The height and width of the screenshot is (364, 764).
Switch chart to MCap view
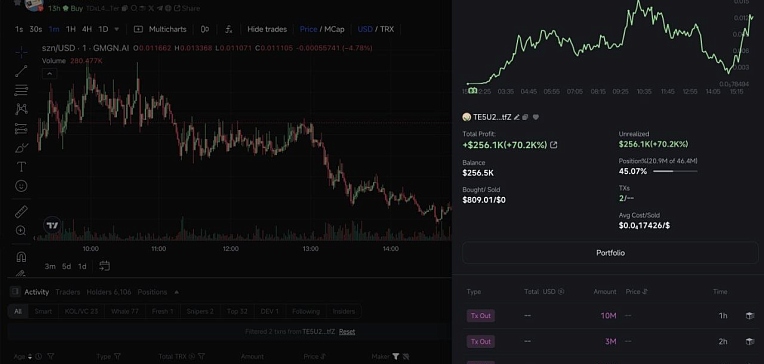tap(334, 29)
